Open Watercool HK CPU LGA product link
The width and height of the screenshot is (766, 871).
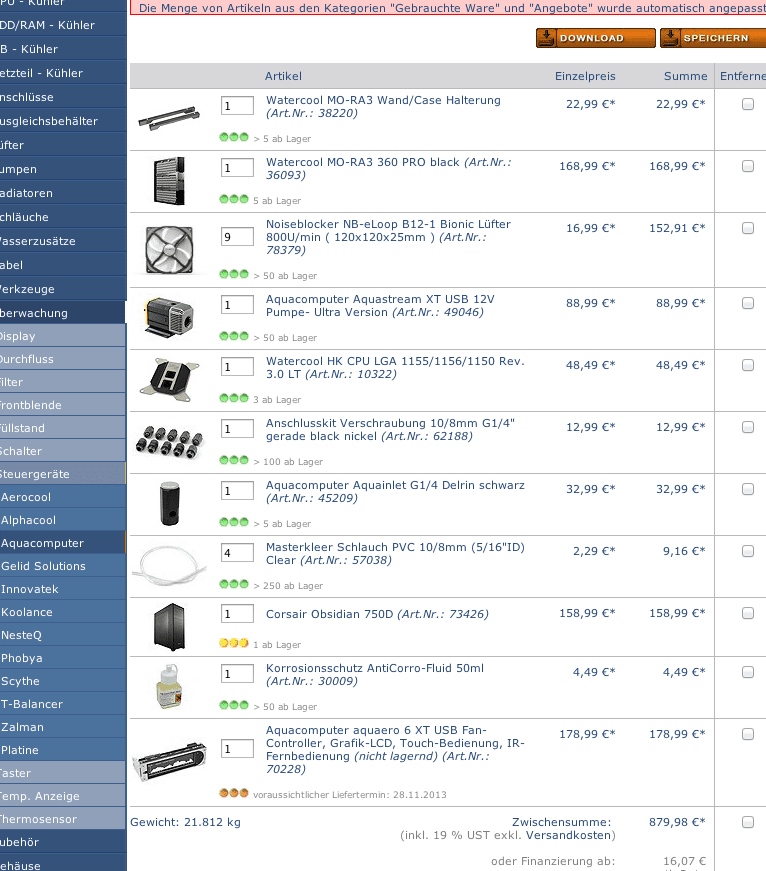[x=395, y=367]
